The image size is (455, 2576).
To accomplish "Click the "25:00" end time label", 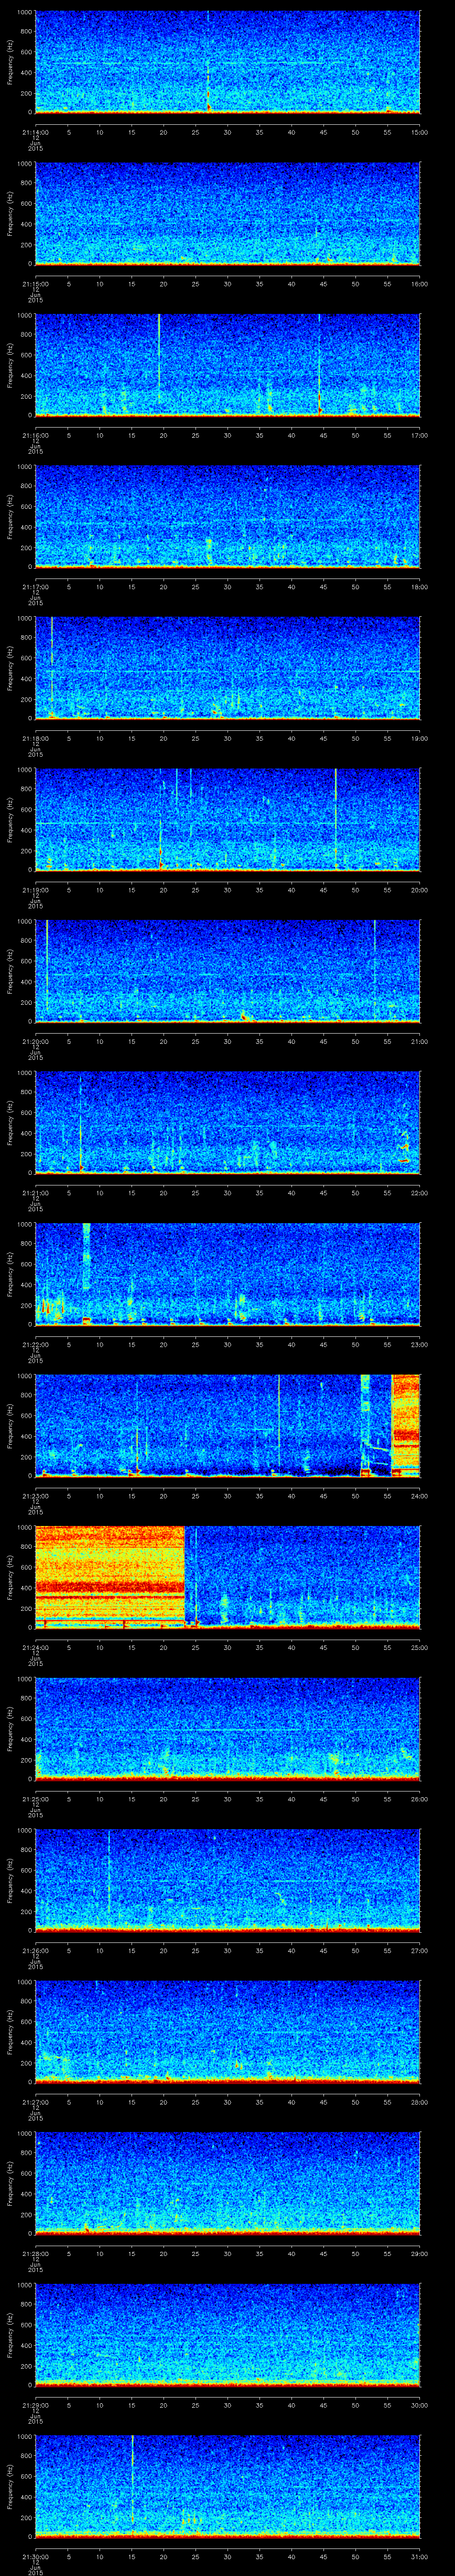I will point(420,1647).
